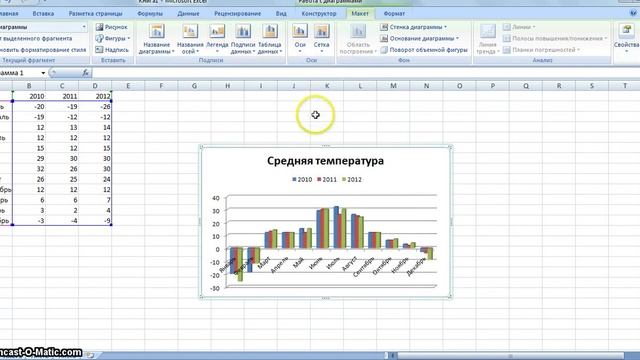This screenshot has height=360, width=640.
Task: Click the Сентябрь axis label on chart
Action: (364, 266)
